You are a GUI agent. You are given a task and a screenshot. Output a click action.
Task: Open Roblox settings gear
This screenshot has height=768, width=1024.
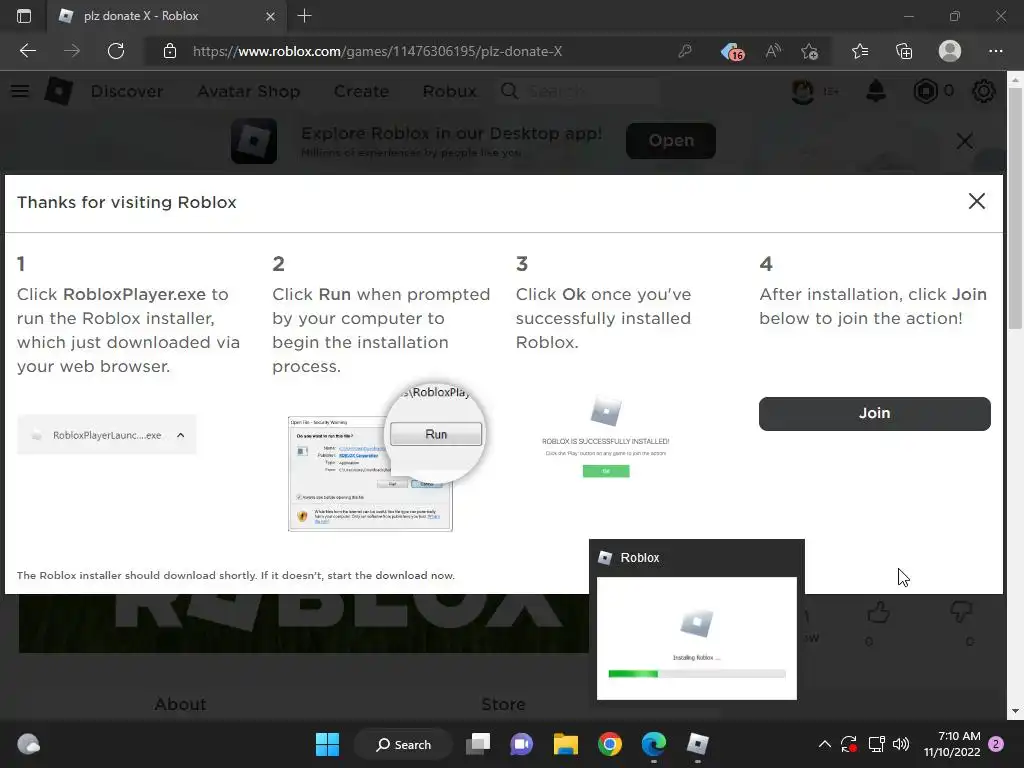pos(984,91)
